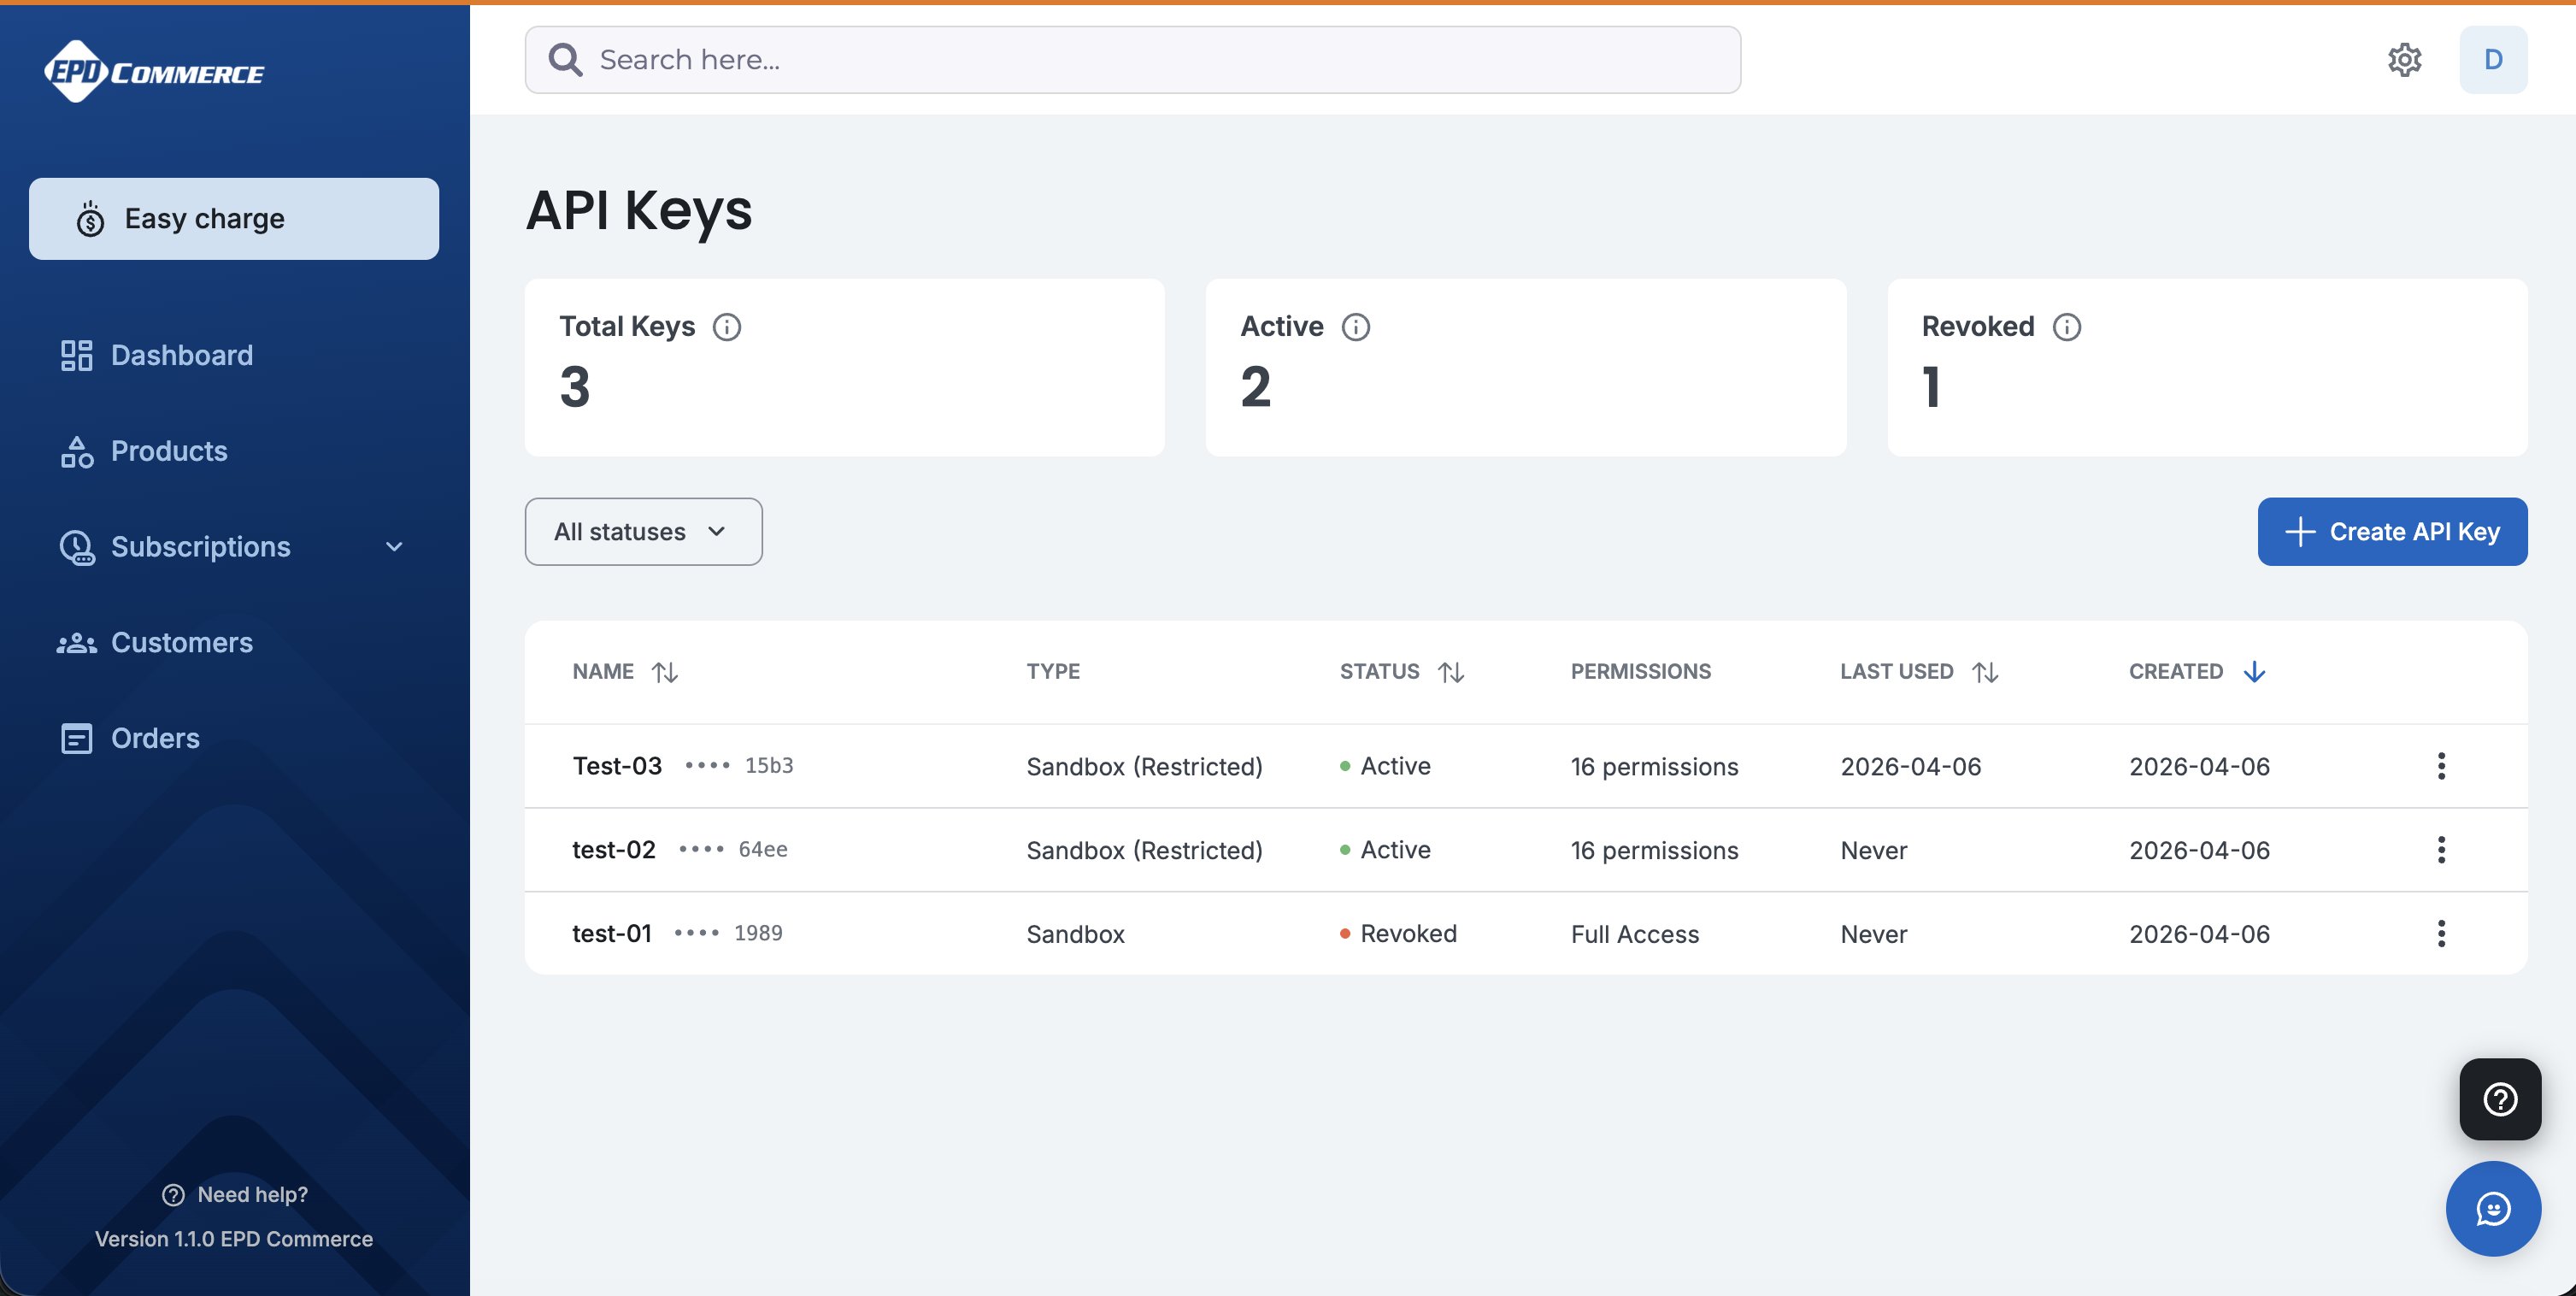Sort table by Status column
This screenshot has width=2576, height=1296.
(x=1451, y=672)
